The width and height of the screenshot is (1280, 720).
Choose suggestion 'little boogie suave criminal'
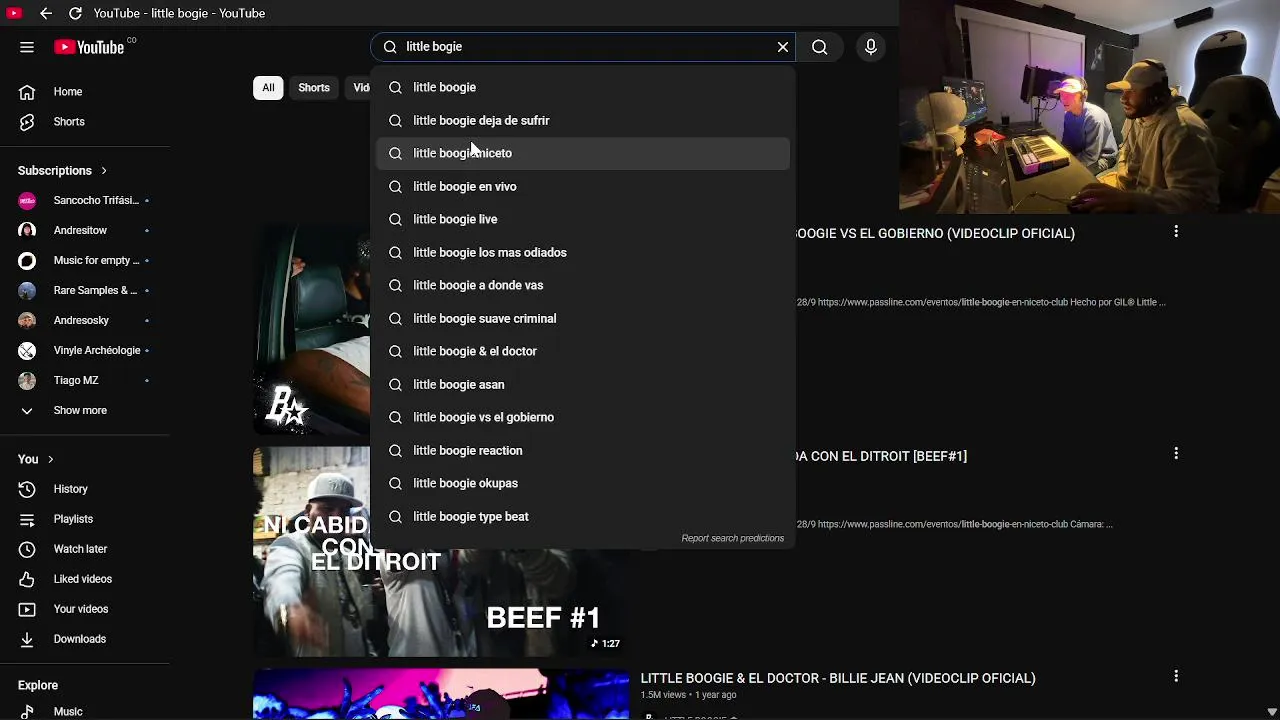[x=583, y=318]
